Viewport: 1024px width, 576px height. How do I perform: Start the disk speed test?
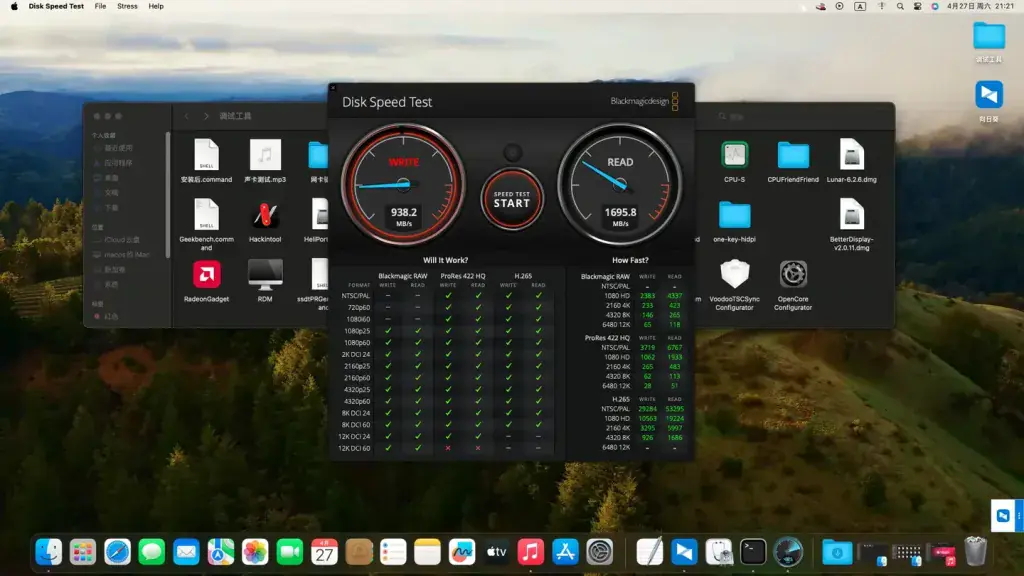pyautogui.click(x=512, y=199)
